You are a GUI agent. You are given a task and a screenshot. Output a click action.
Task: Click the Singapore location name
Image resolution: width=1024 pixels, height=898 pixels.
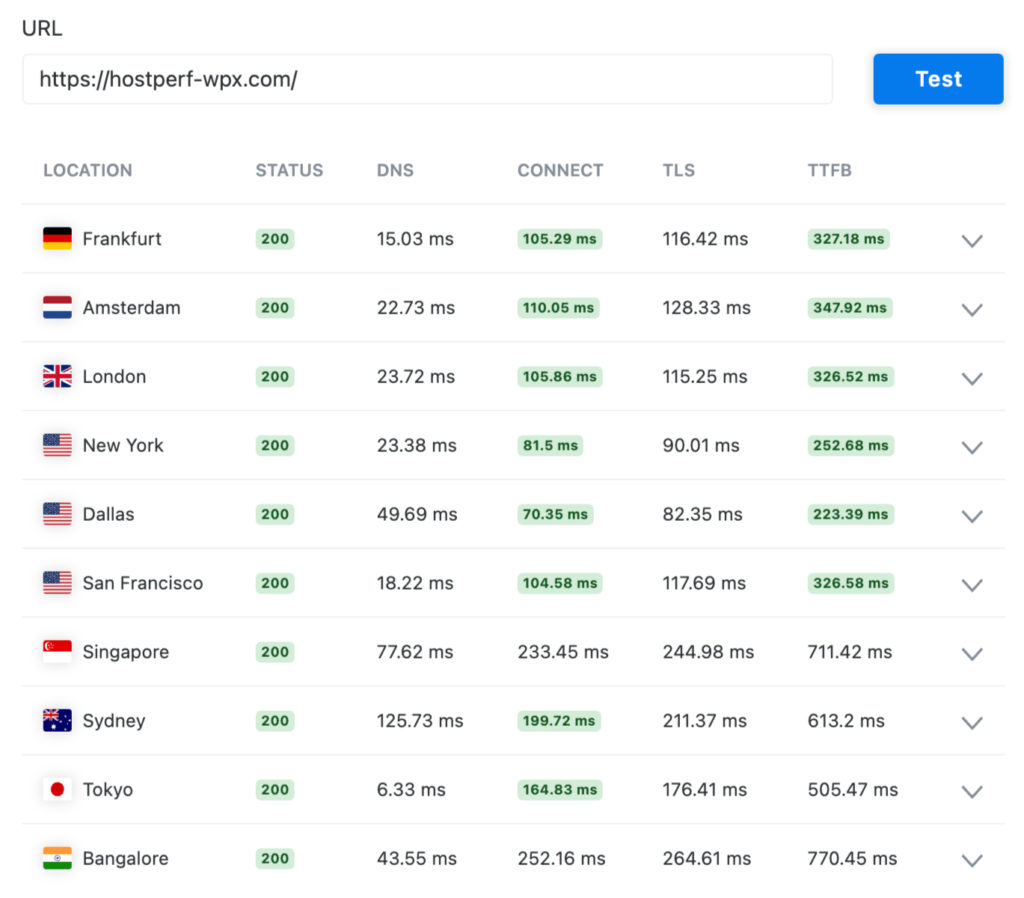[x=126, y=652]
